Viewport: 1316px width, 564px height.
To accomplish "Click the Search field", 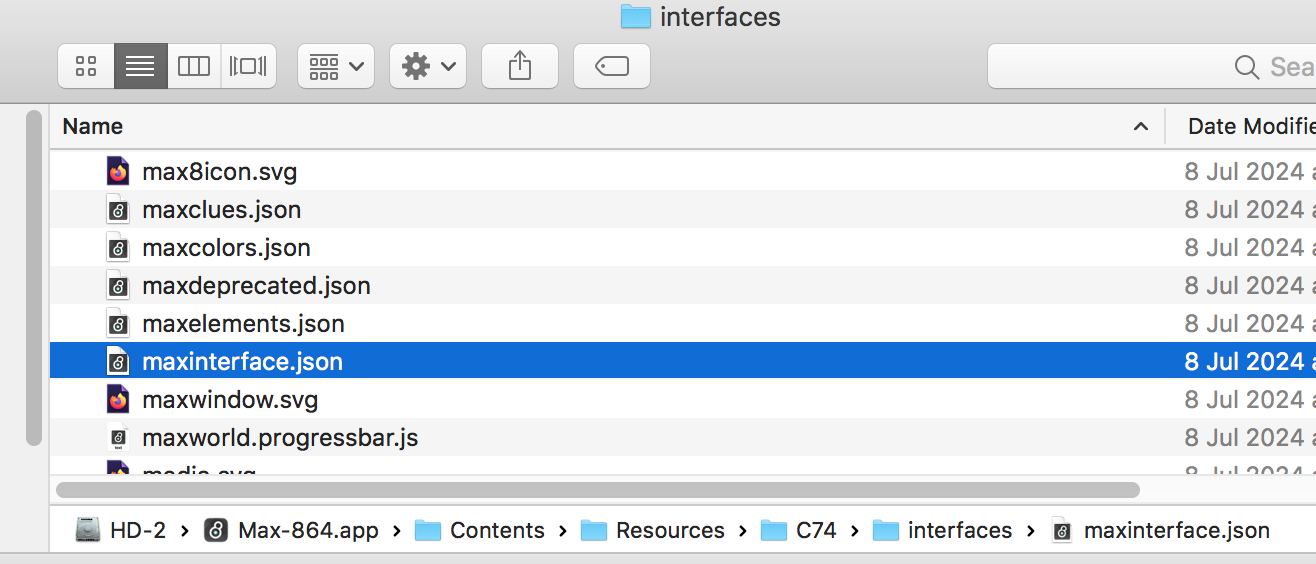I will pyautogui.click(x=1150, y=67).
